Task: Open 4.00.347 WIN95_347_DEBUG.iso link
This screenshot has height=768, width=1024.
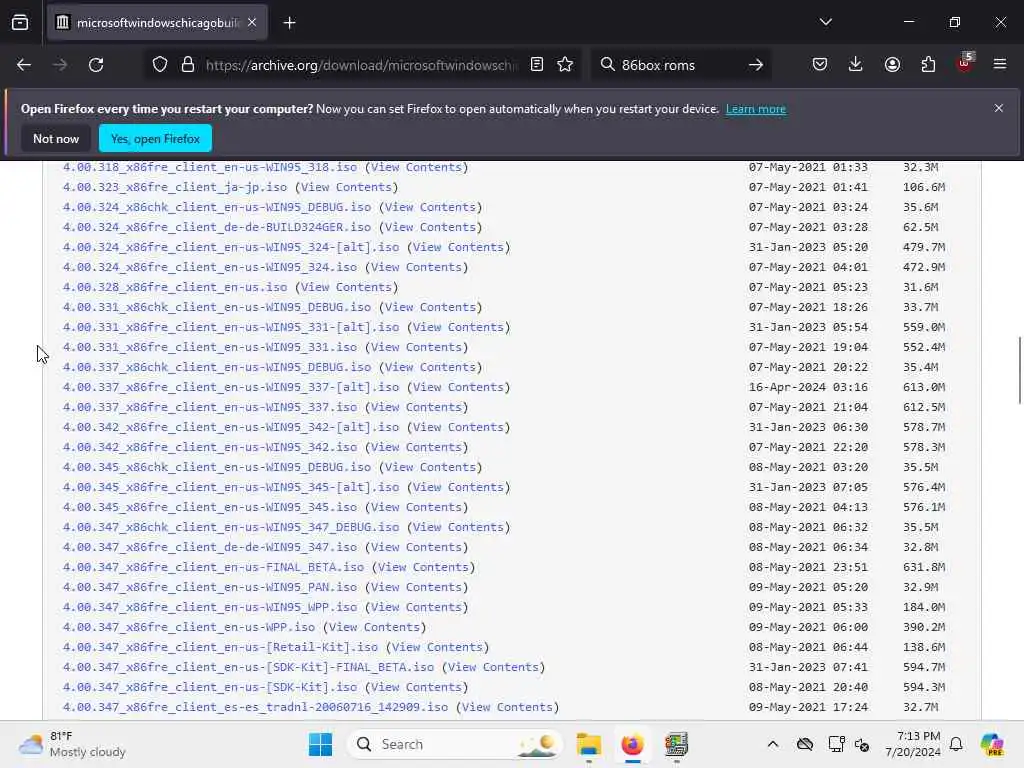Action: coord(231,527)
